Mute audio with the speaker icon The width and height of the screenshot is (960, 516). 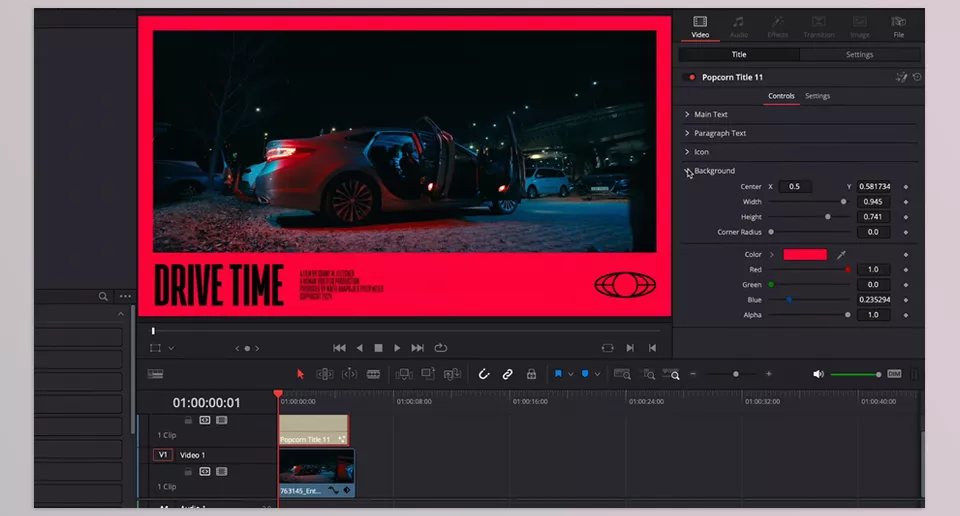[818, 374]
